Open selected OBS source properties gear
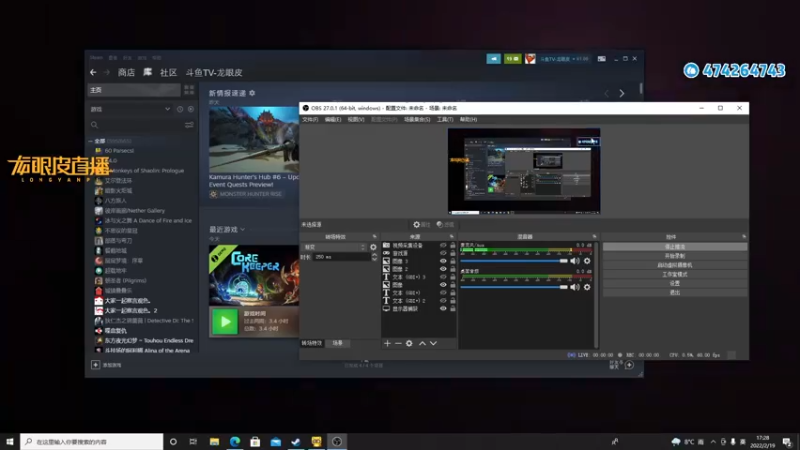 [x=409, y=343]
